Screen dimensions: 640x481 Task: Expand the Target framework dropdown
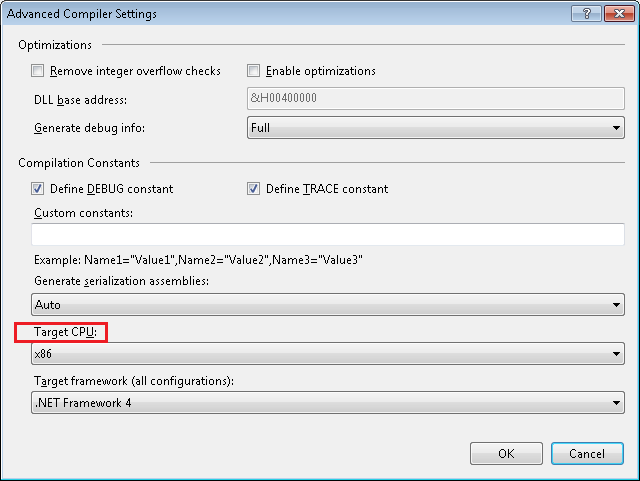click(328, 403)
